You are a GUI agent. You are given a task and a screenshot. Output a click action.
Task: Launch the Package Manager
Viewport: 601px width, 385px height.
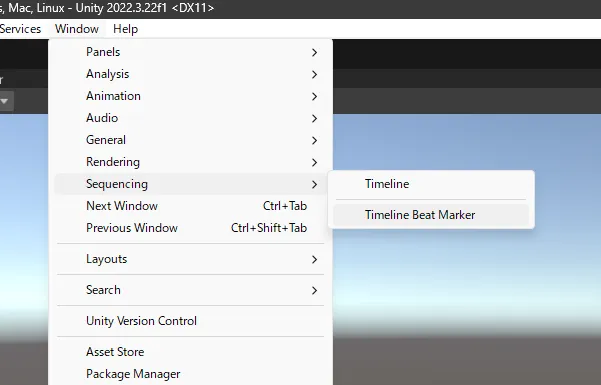click(190, 374)
